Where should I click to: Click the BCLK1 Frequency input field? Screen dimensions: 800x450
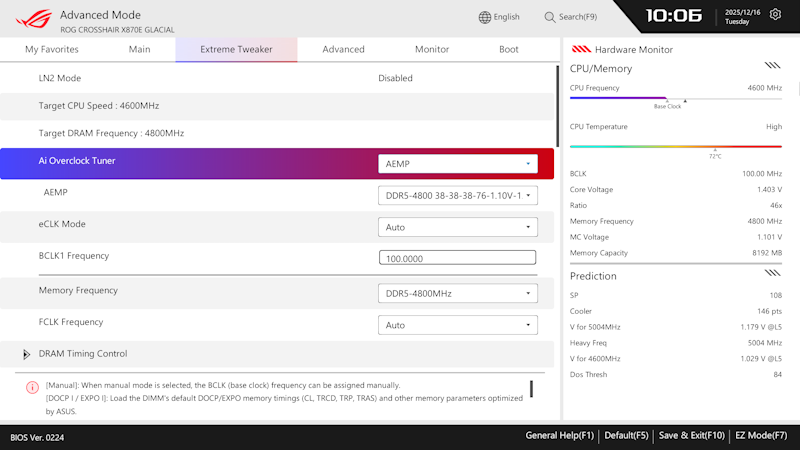pyautogui.click(x=457, y=258)
